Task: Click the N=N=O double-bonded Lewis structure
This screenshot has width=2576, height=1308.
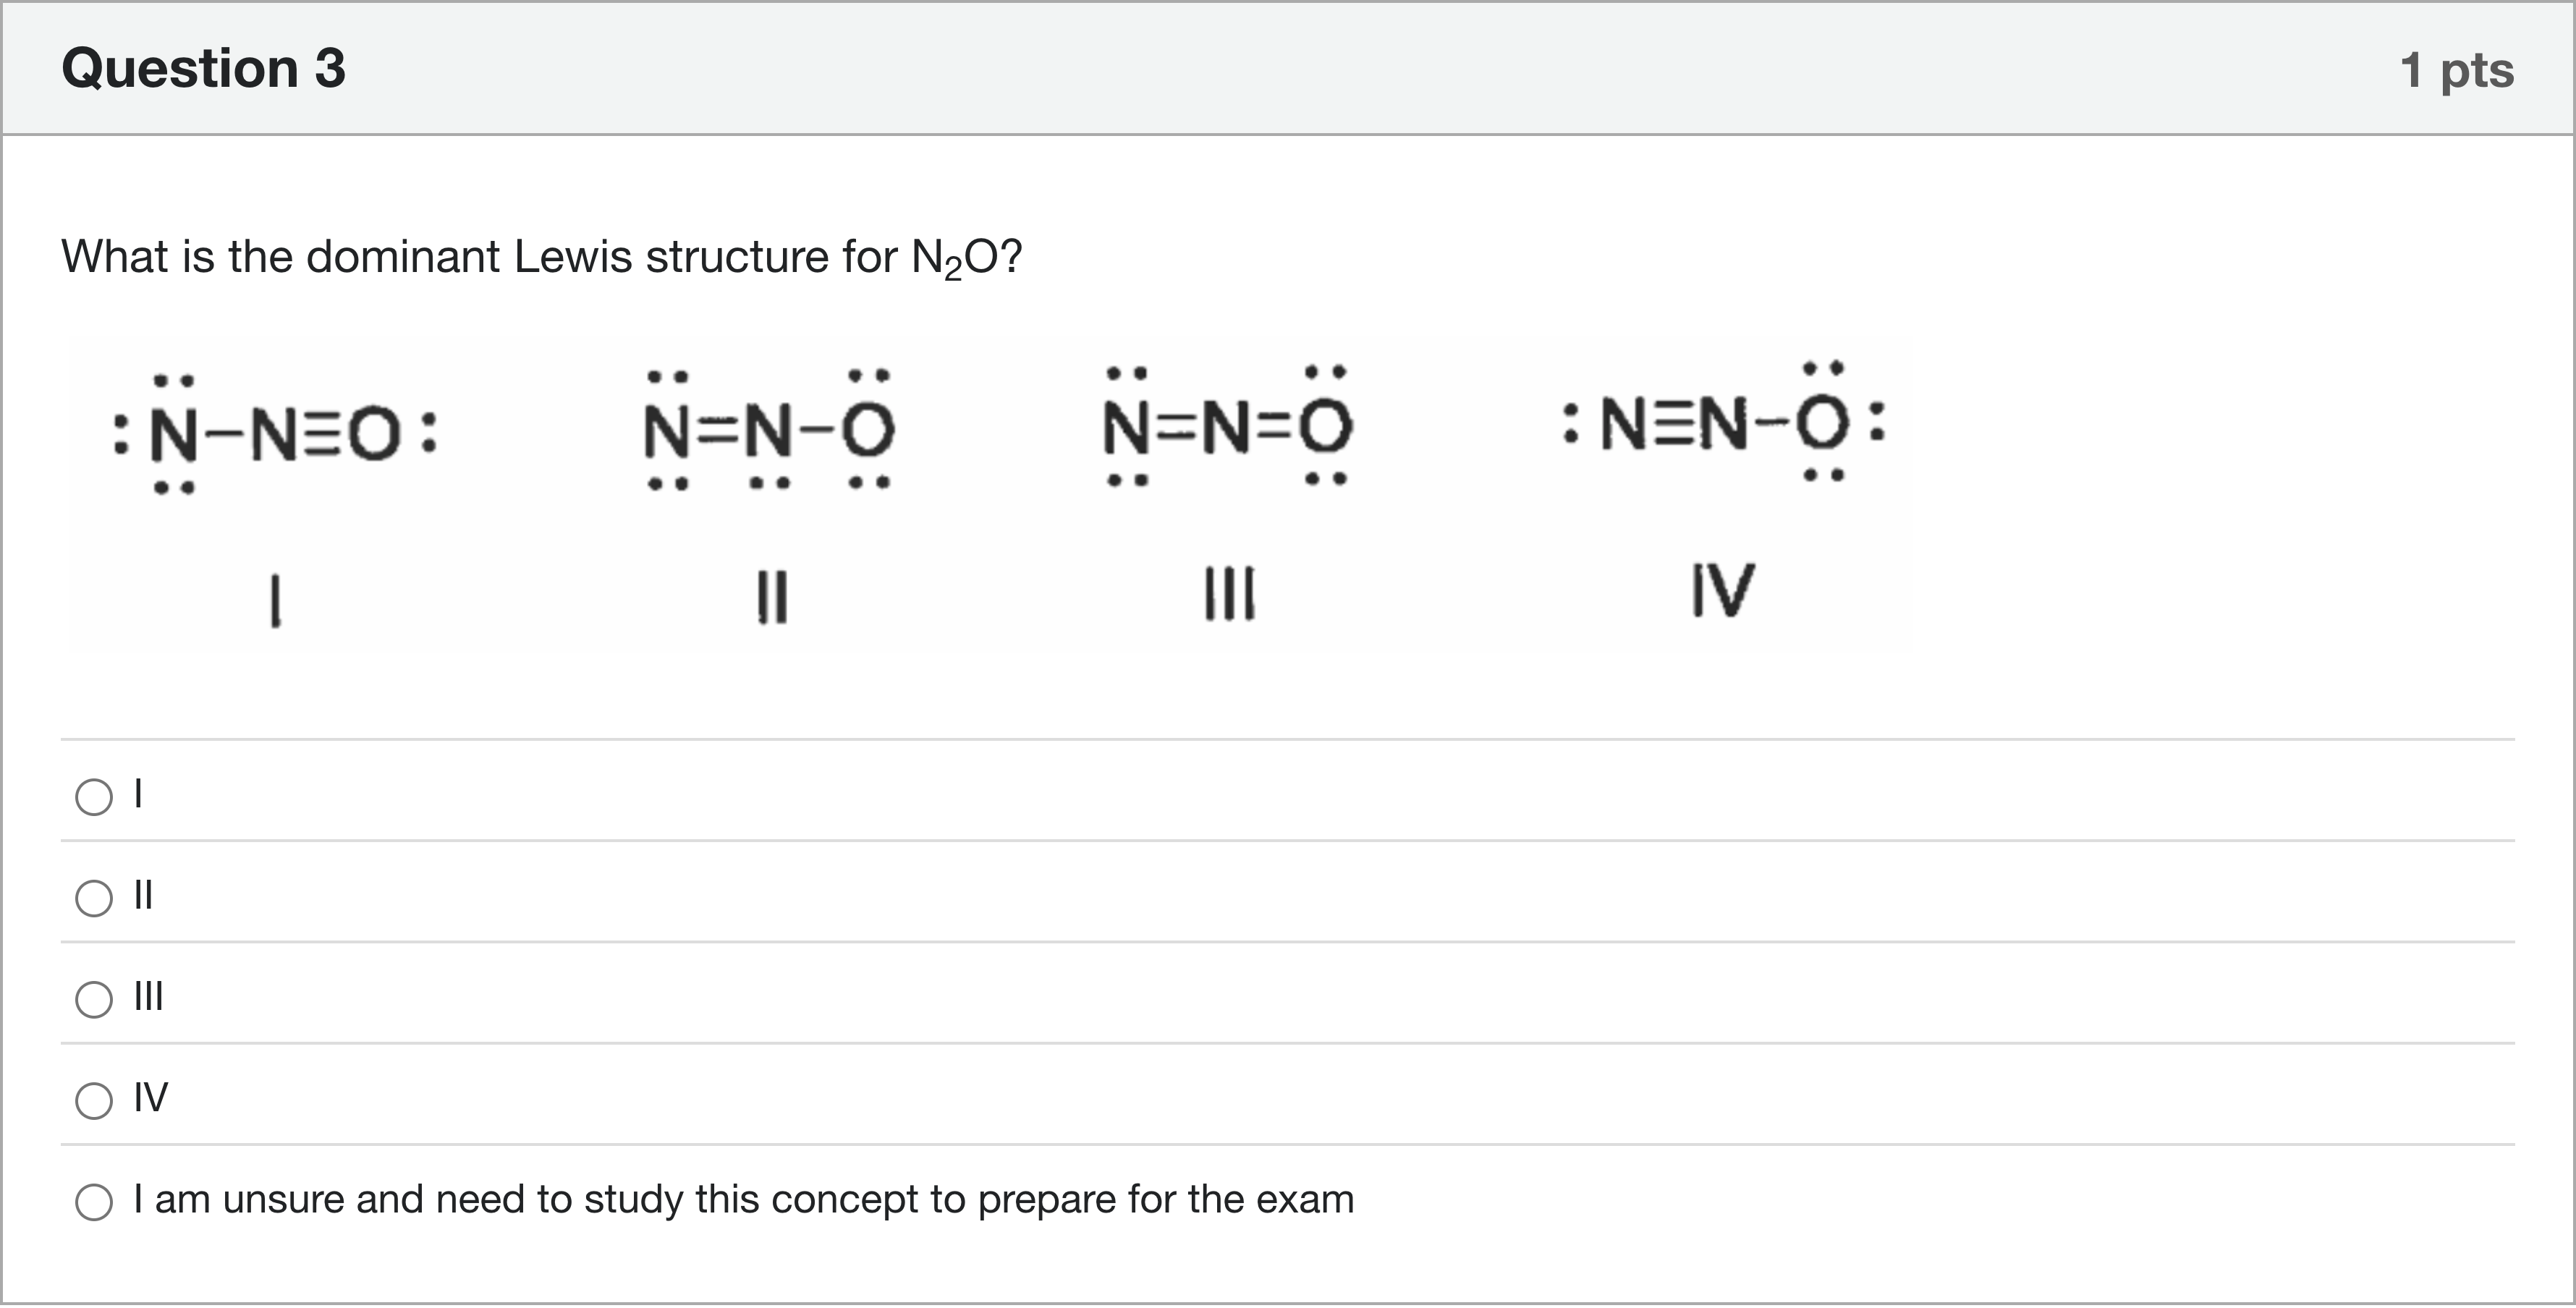Action: point(1227,427)
